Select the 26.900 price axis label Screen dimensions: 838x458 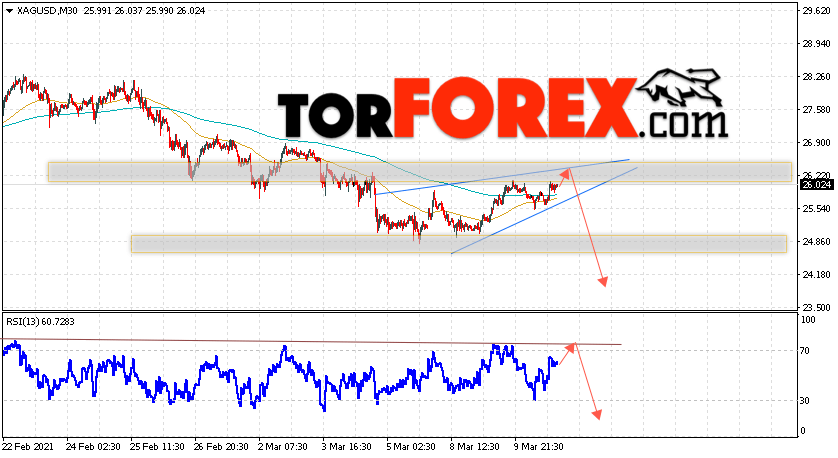(x=817, y=143)
